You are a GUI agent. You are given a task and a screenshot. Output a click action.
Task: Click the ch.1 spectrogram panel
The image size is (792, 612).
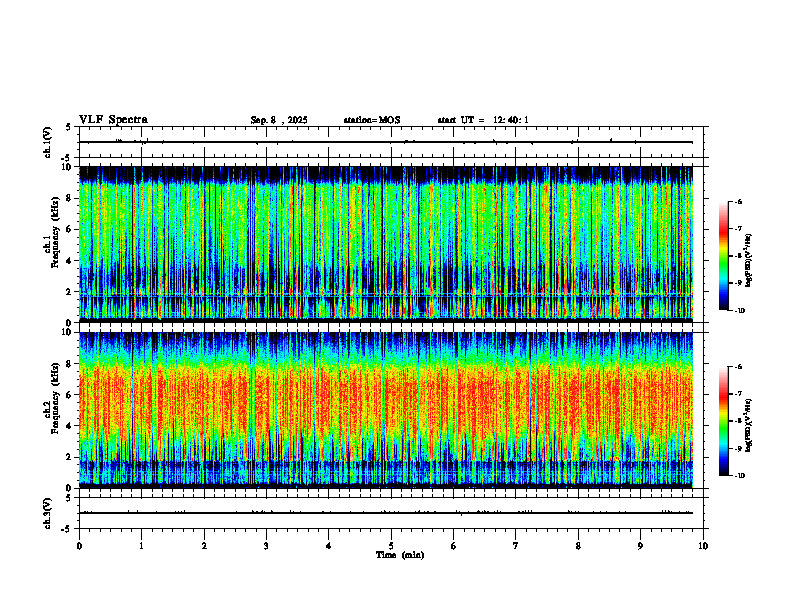click(386, 244)
